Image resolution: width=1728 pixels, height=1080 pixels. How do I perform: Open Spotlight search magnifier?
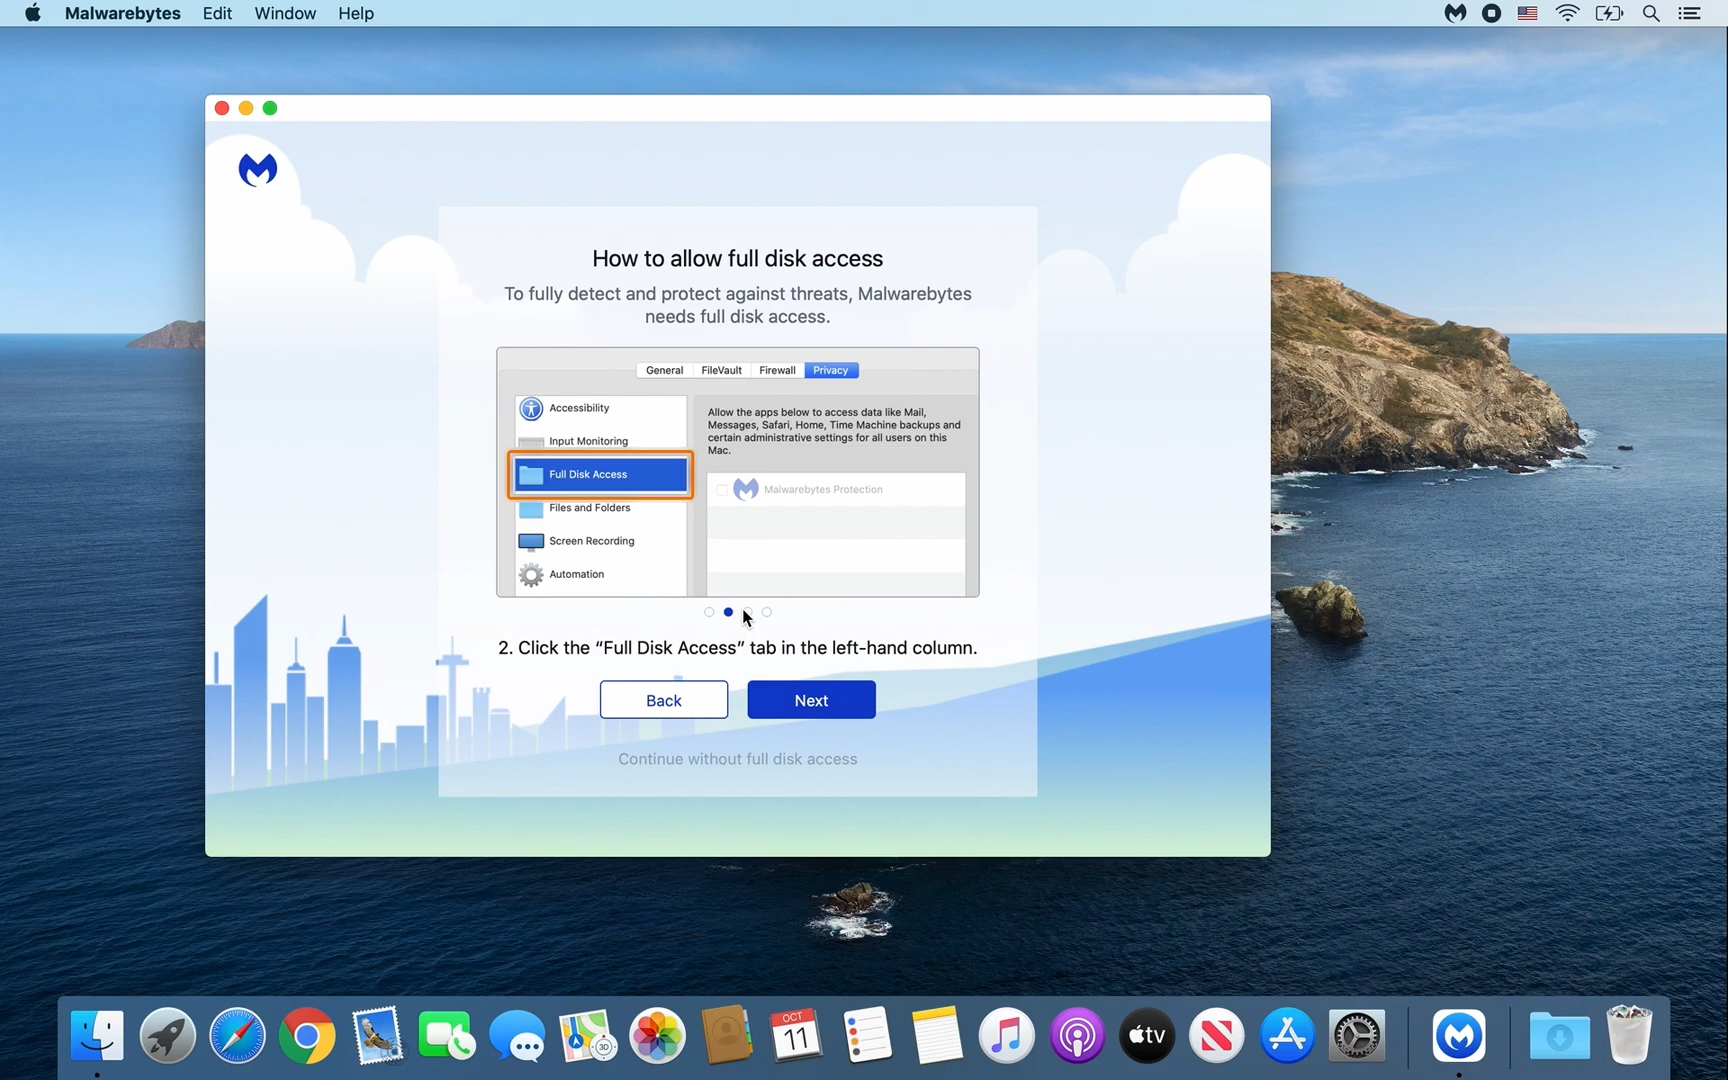(1651, 13)
